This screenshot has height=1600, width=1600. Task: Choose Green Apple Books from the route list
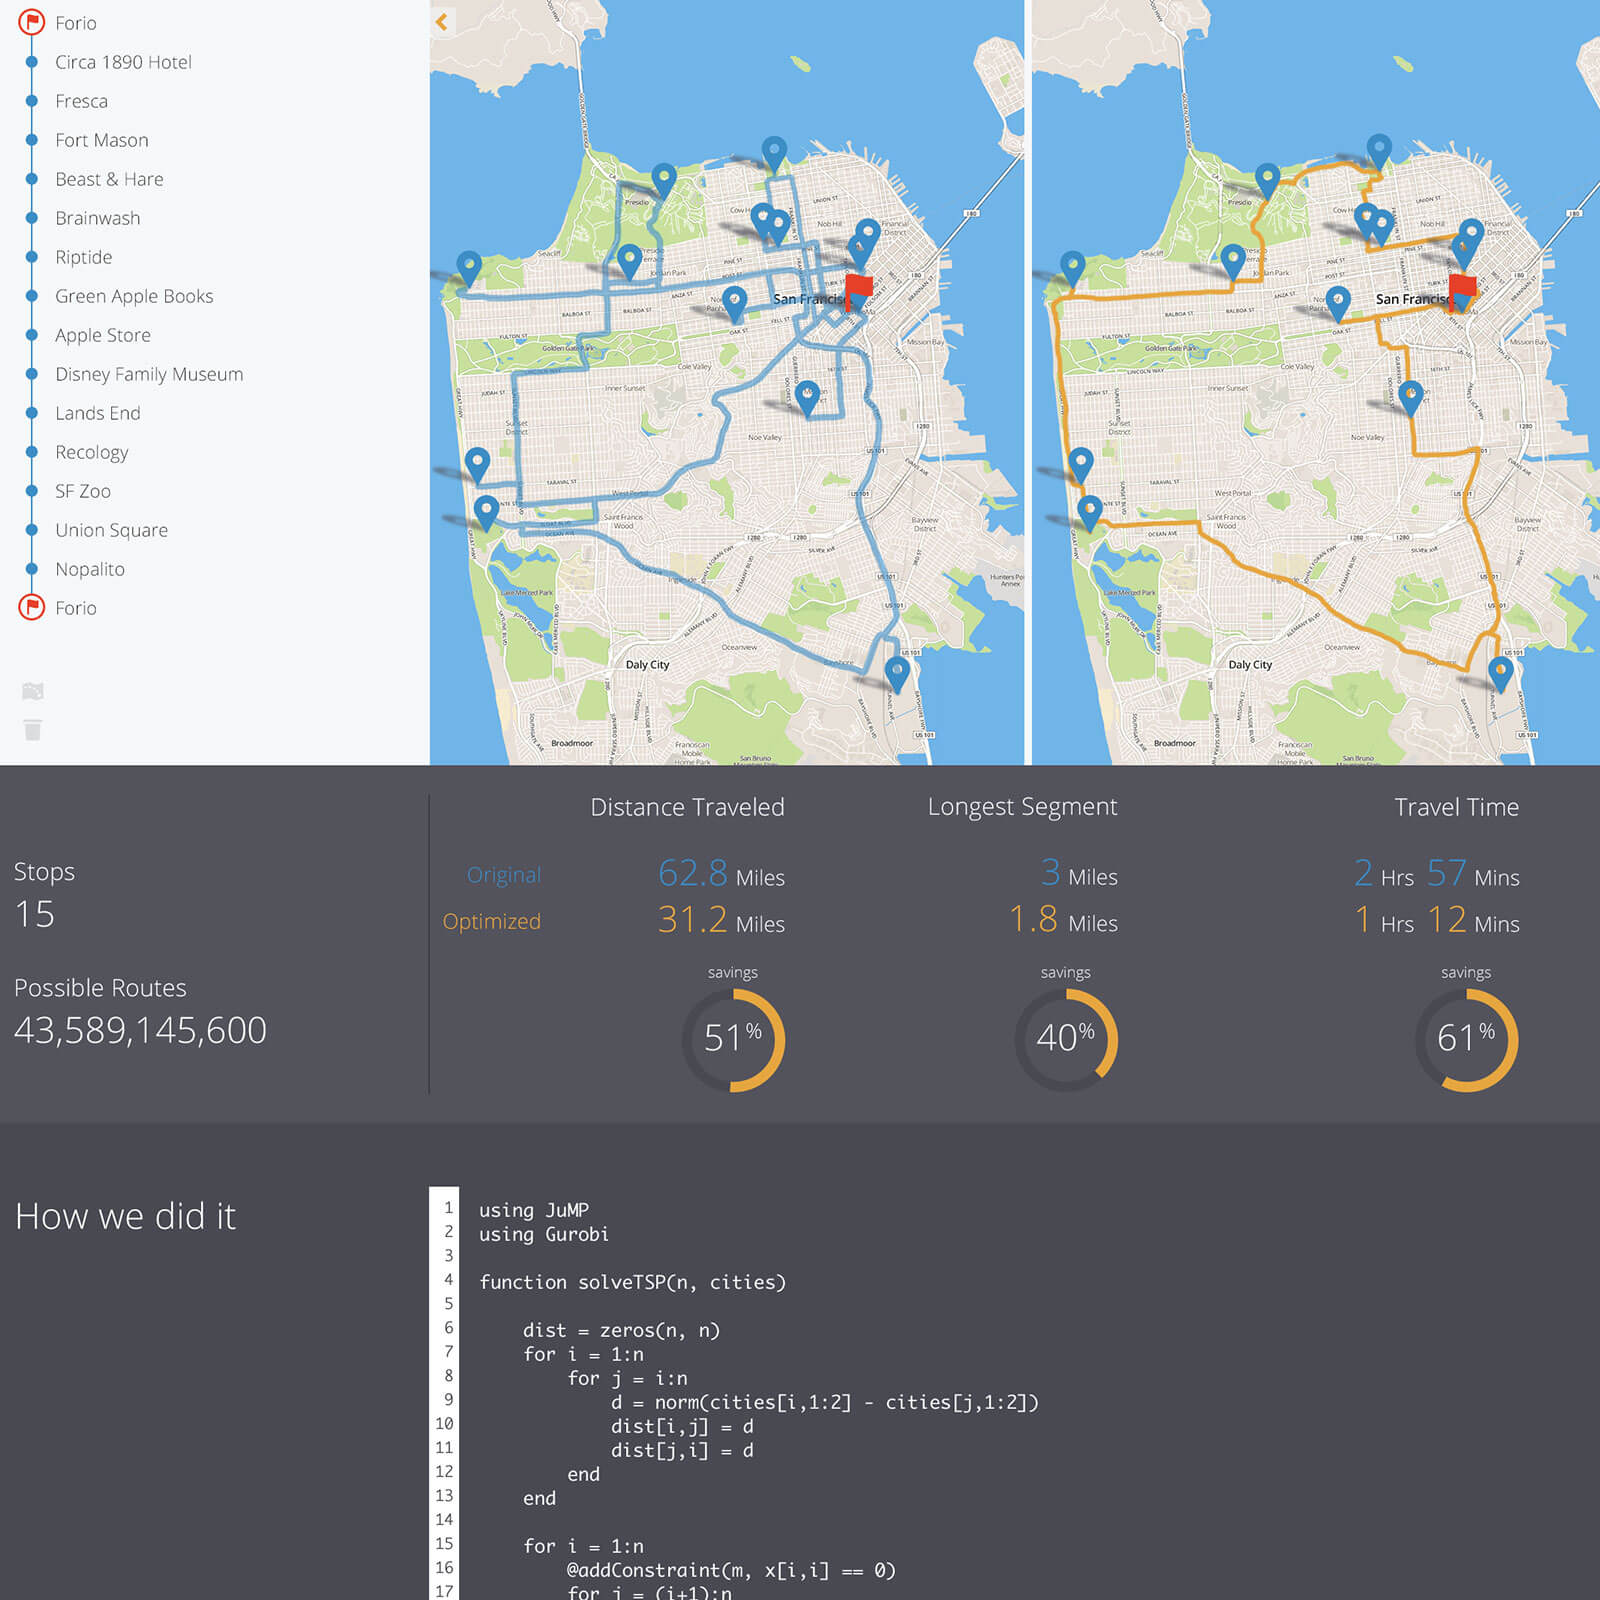coord(134,296)
